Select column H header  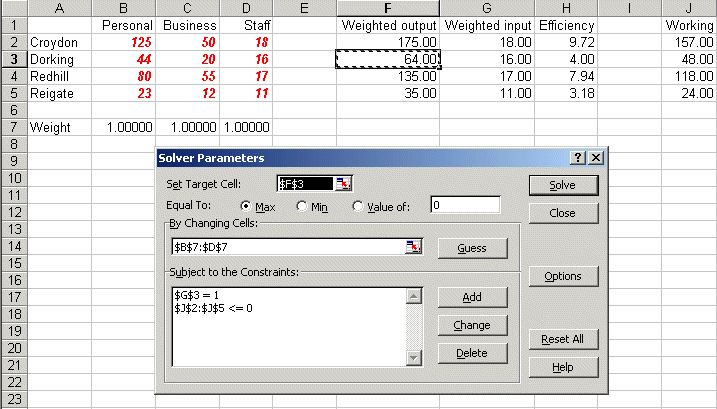click(566, 8)
